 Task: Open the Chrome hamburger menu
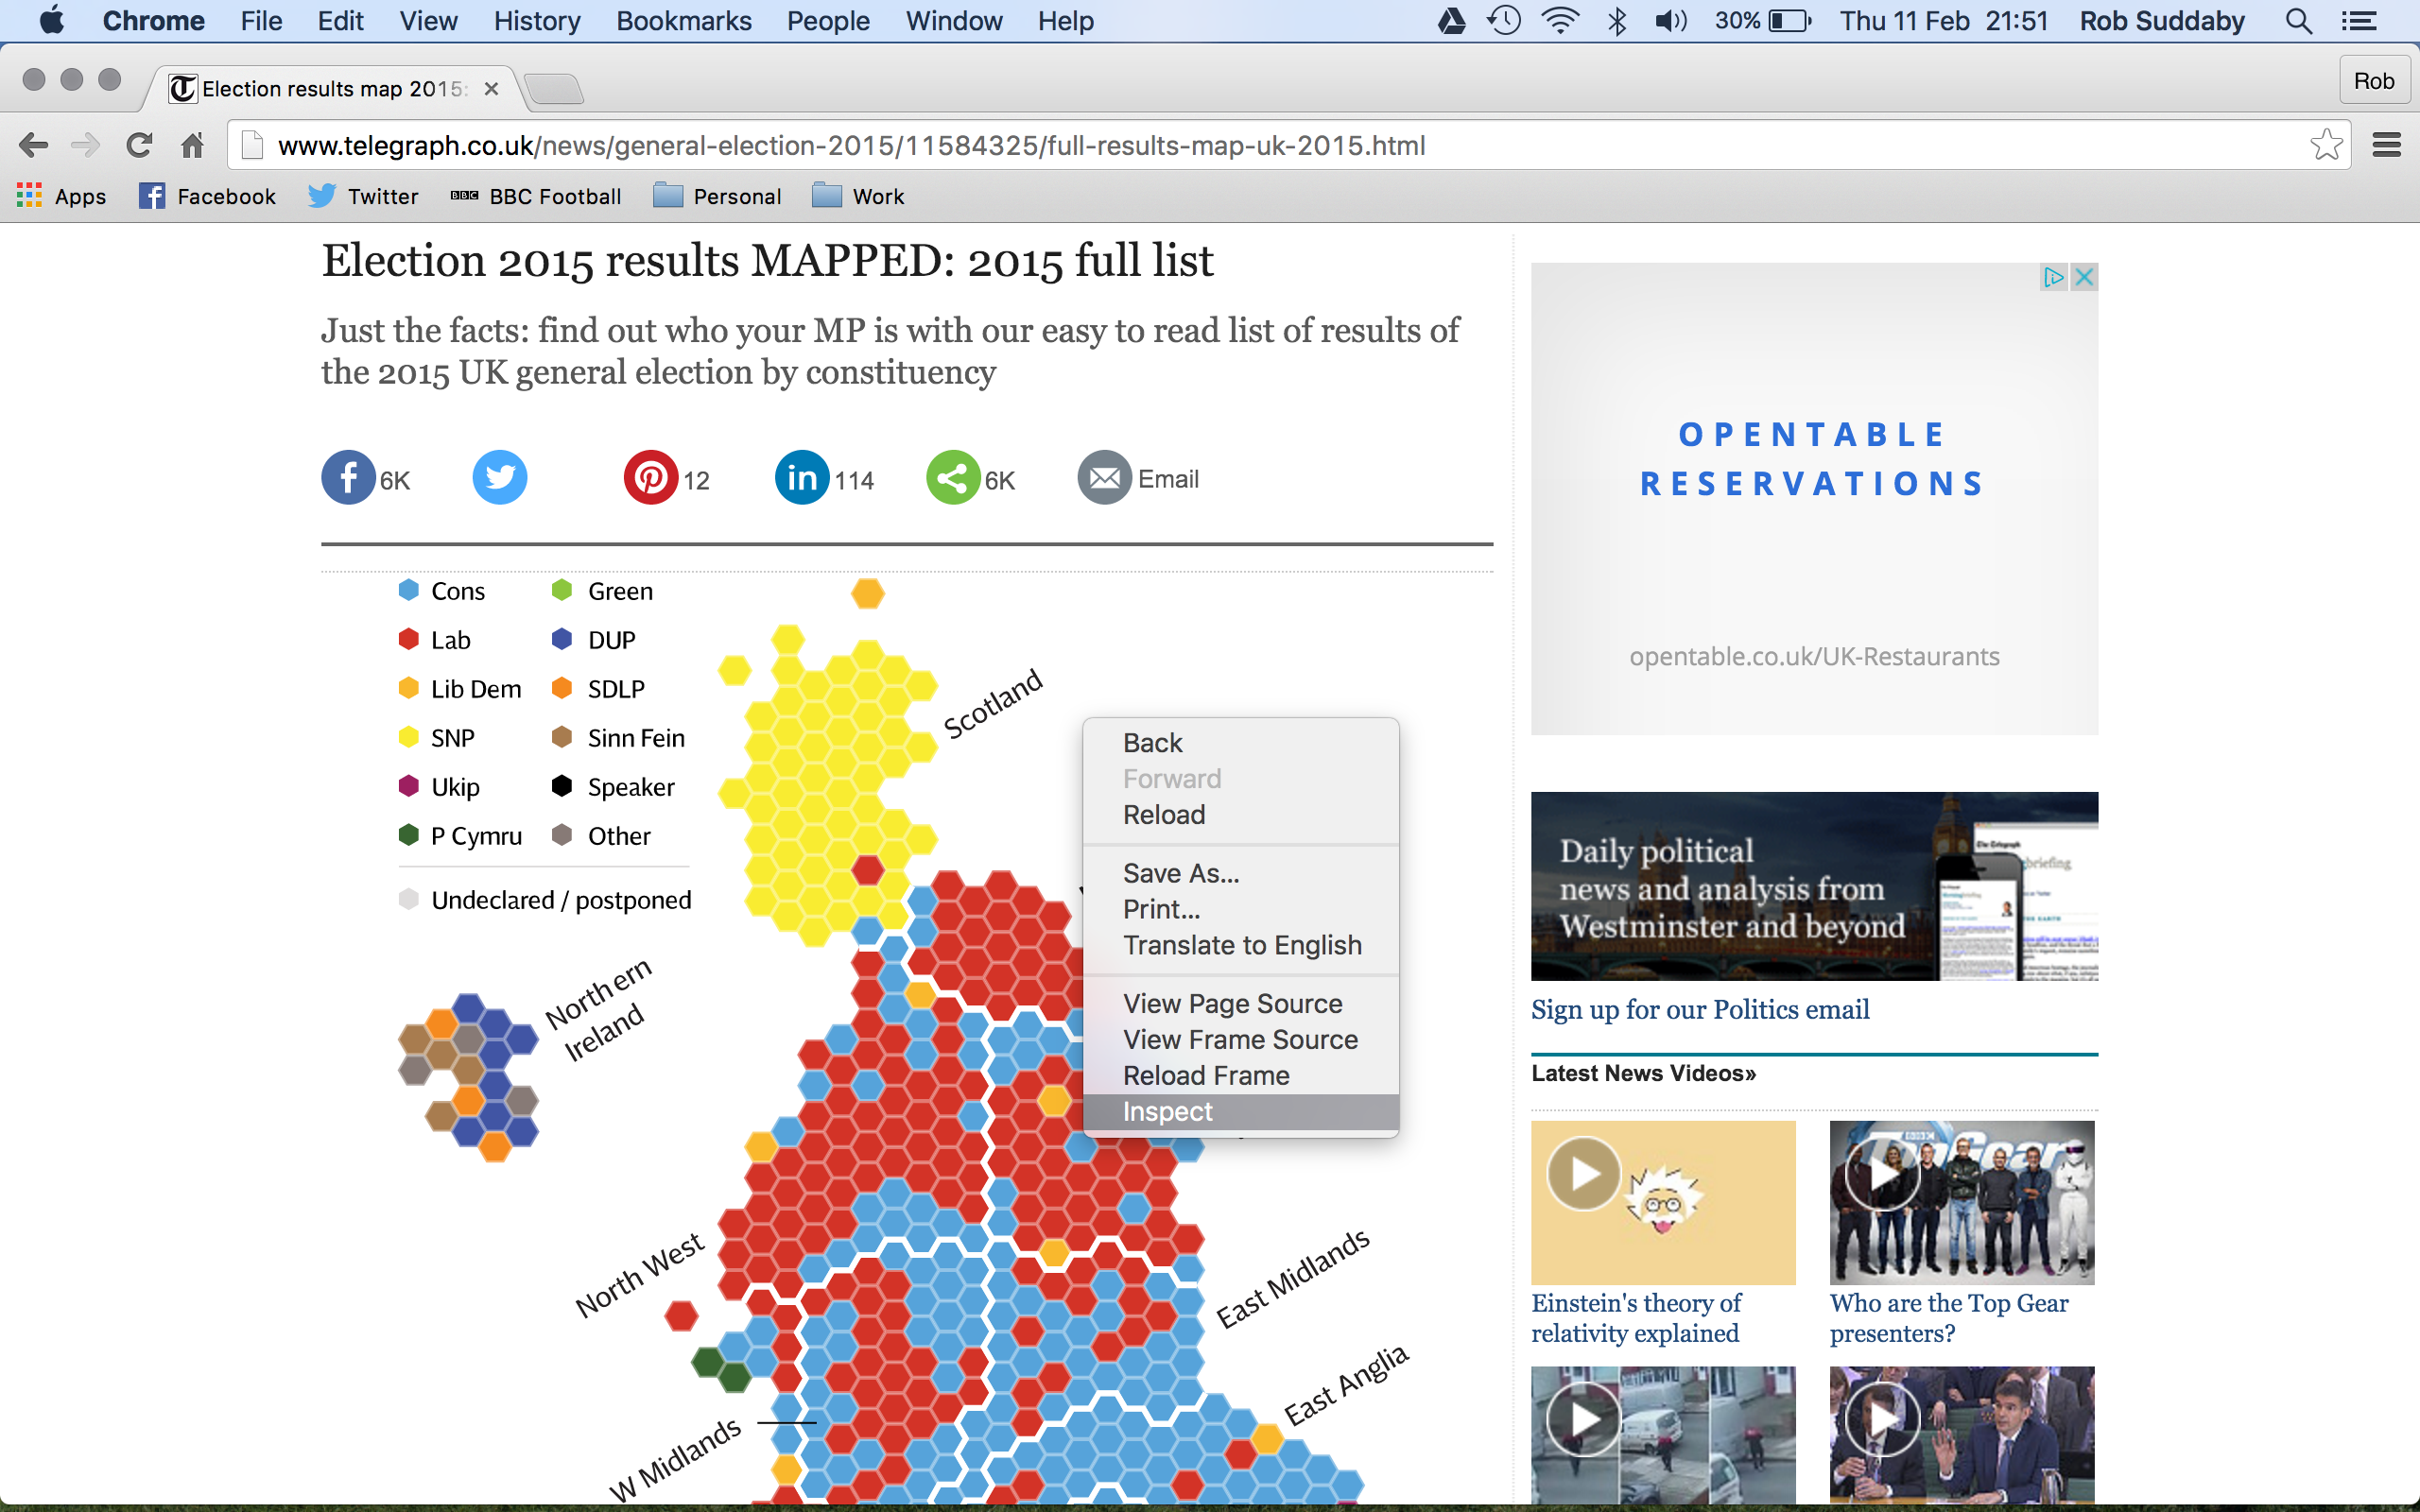pyautogui.click(x=2386, y=146)
